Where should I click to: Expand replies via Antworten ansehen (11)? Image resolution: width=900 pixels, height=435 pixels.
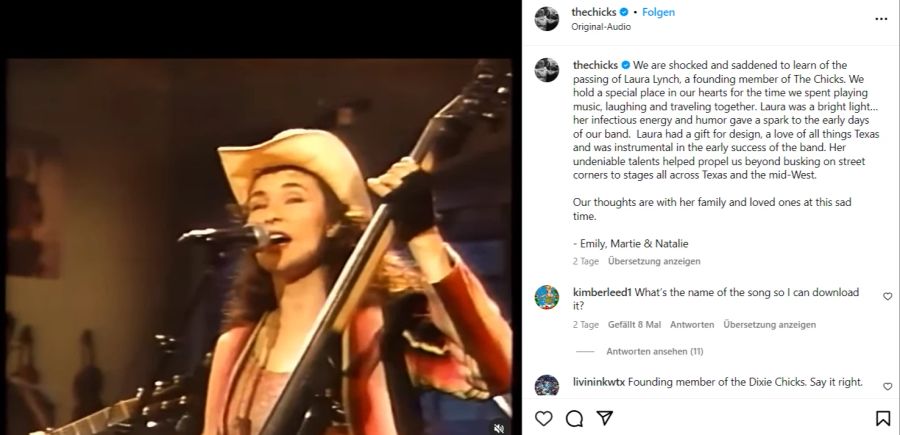654,351
